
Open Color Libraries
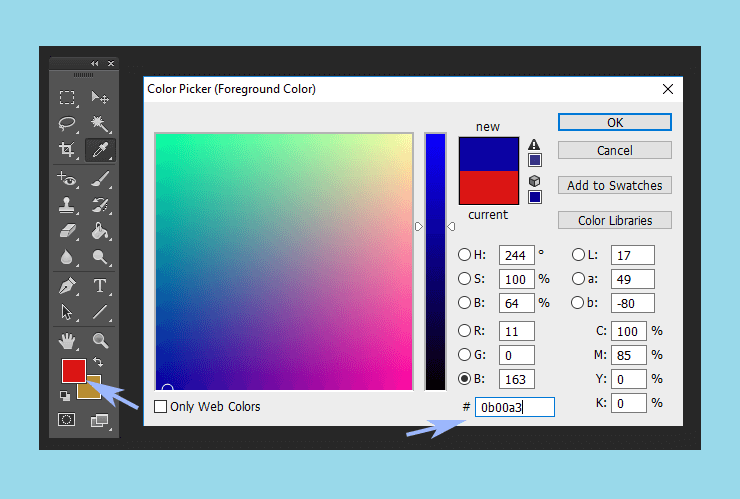(x=614, y=220)
